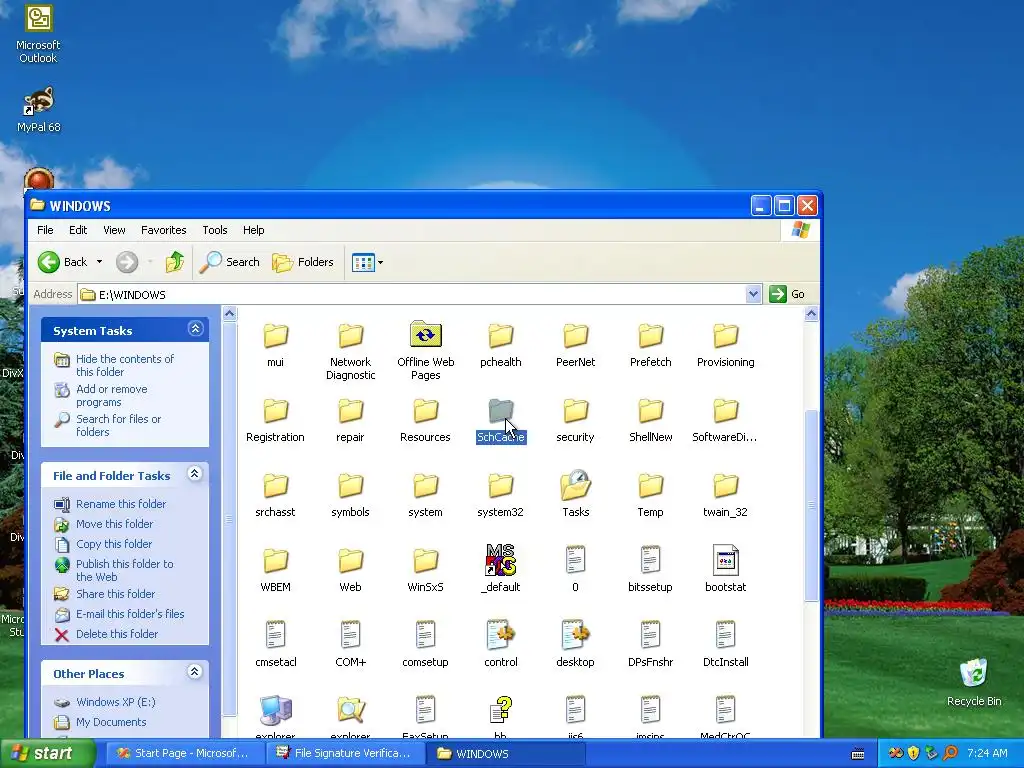Click the Forward arrow button

pyautogui.click(x=127, y=262)
